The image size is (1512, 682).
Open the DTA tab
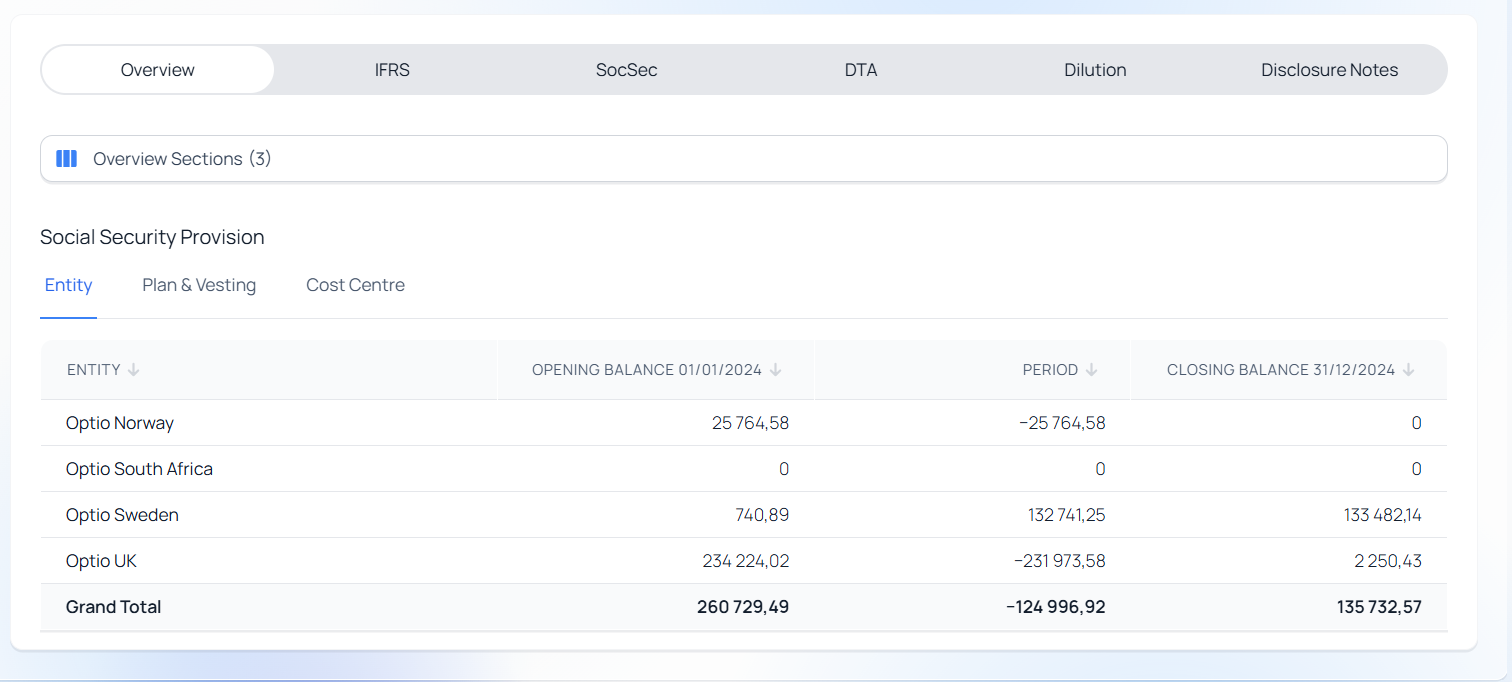pyautogui.click(x=861, y=70)
